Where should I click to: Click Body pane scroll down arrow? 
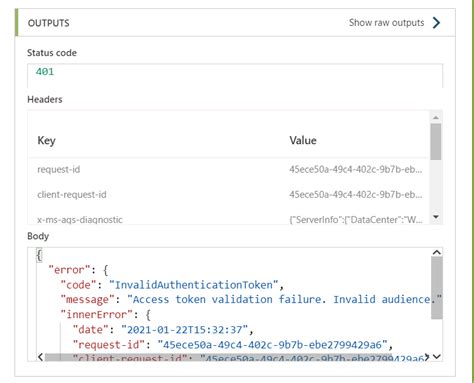point(437,357)
